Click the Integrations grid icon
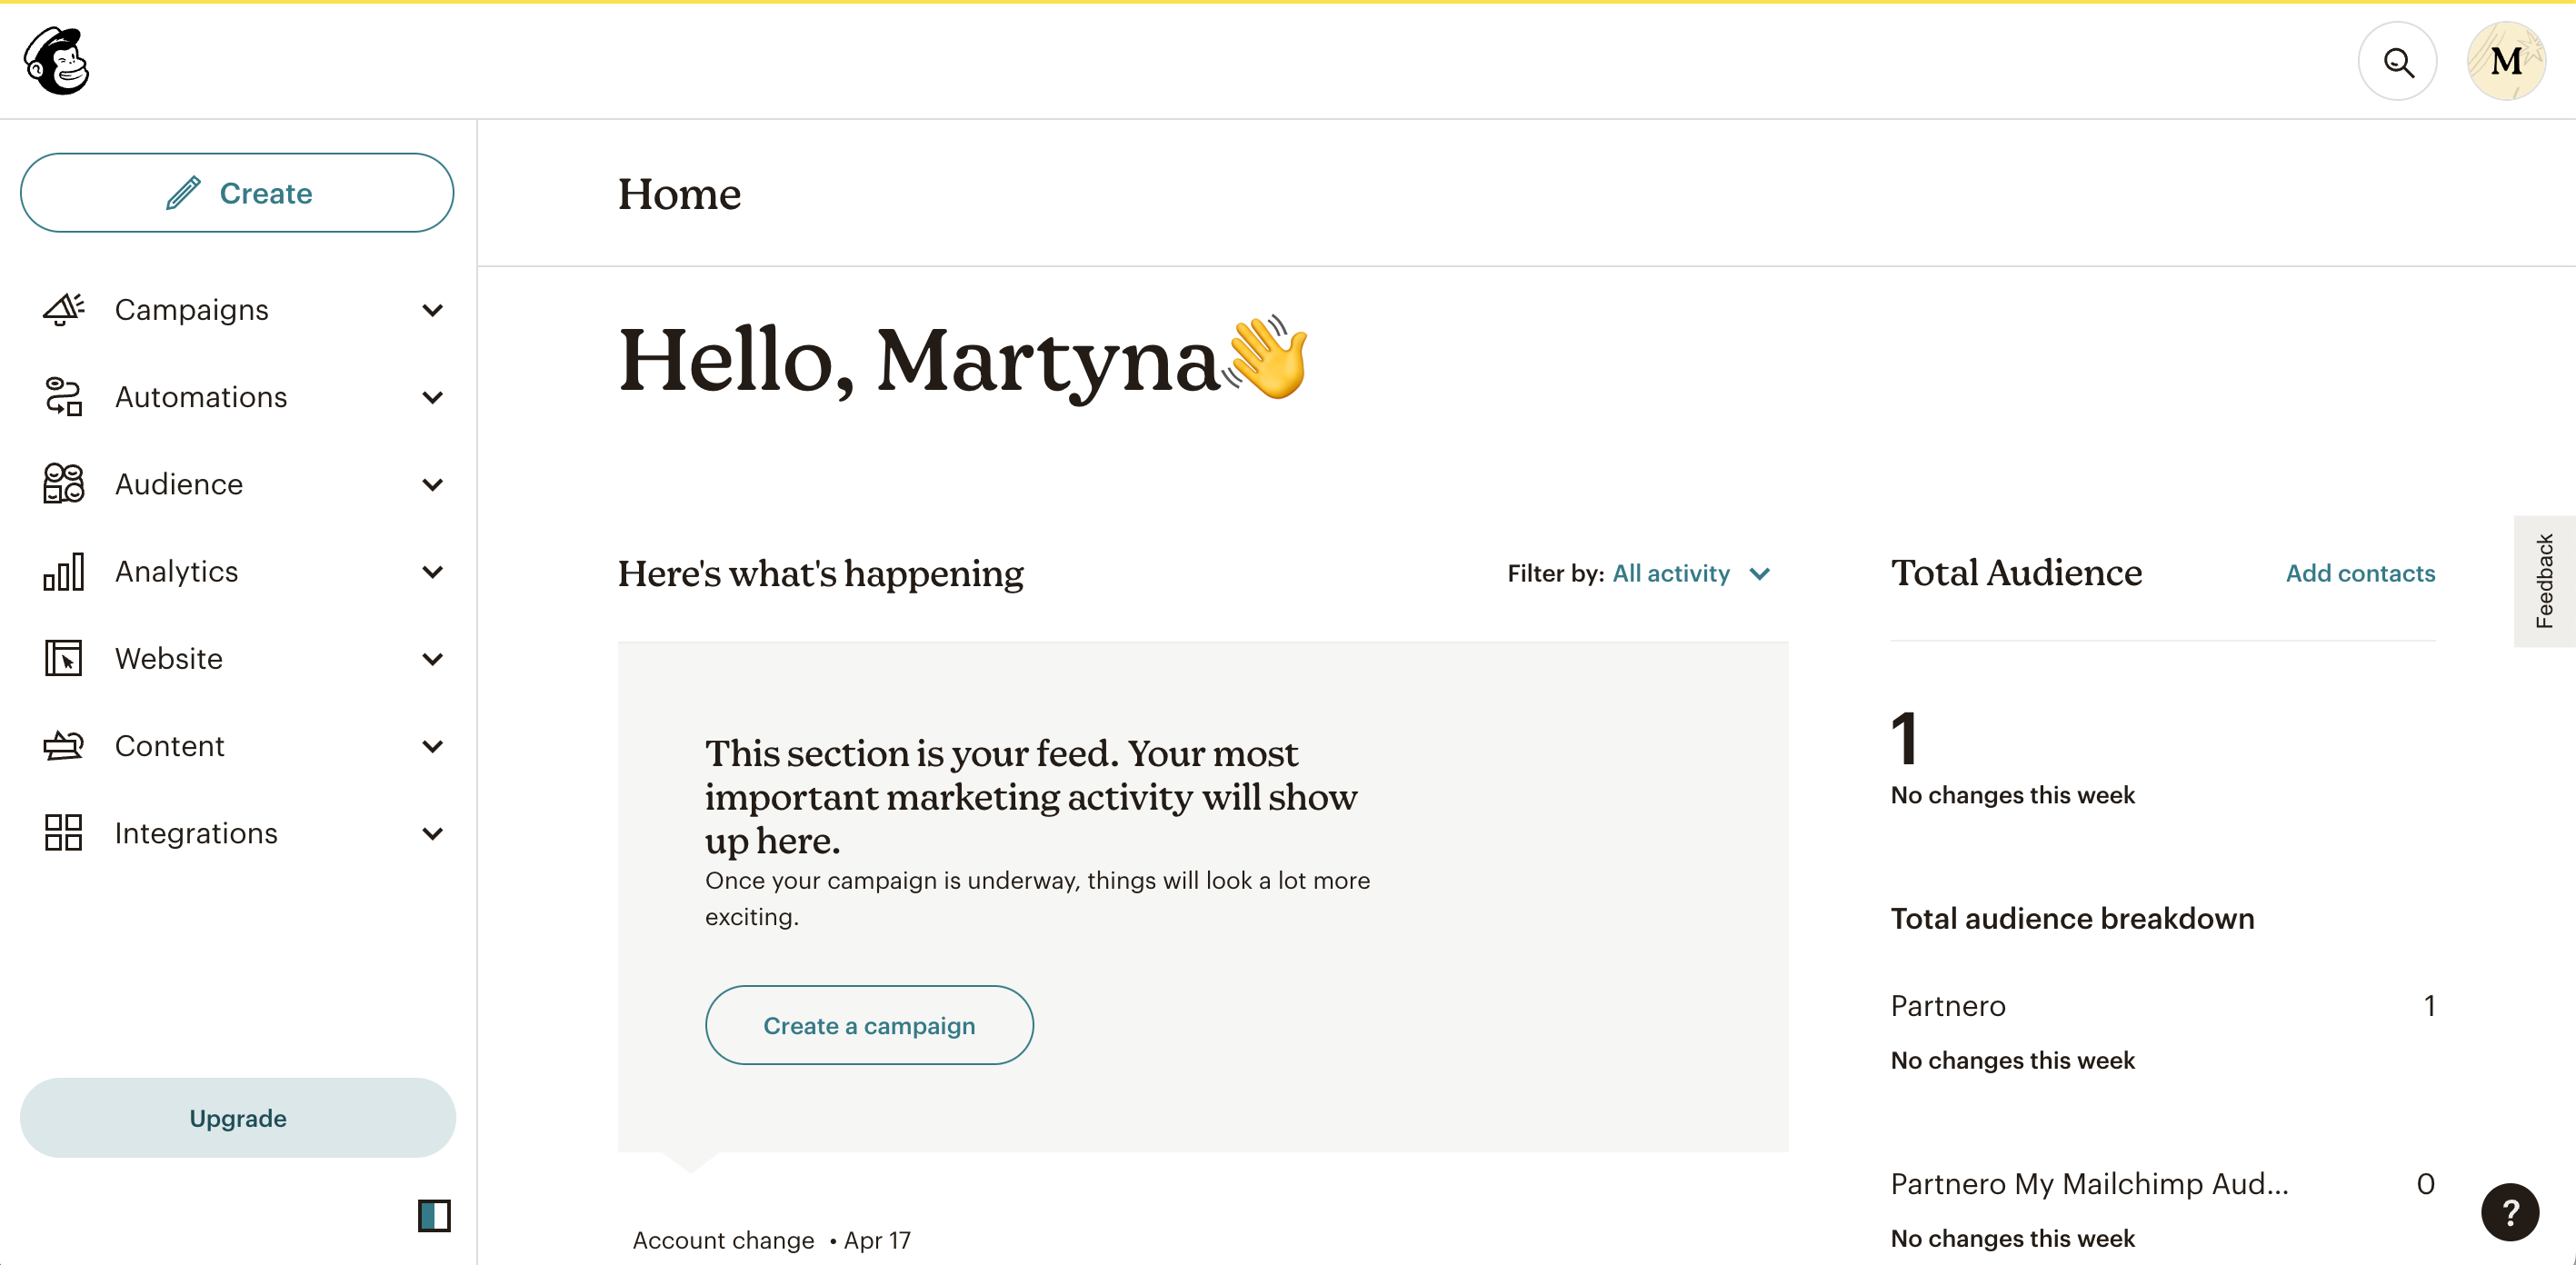 pos(64,833)
